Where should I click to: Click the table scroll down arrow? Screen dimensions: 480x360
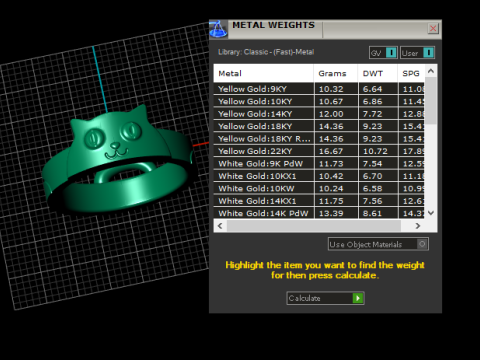point(431,213)
